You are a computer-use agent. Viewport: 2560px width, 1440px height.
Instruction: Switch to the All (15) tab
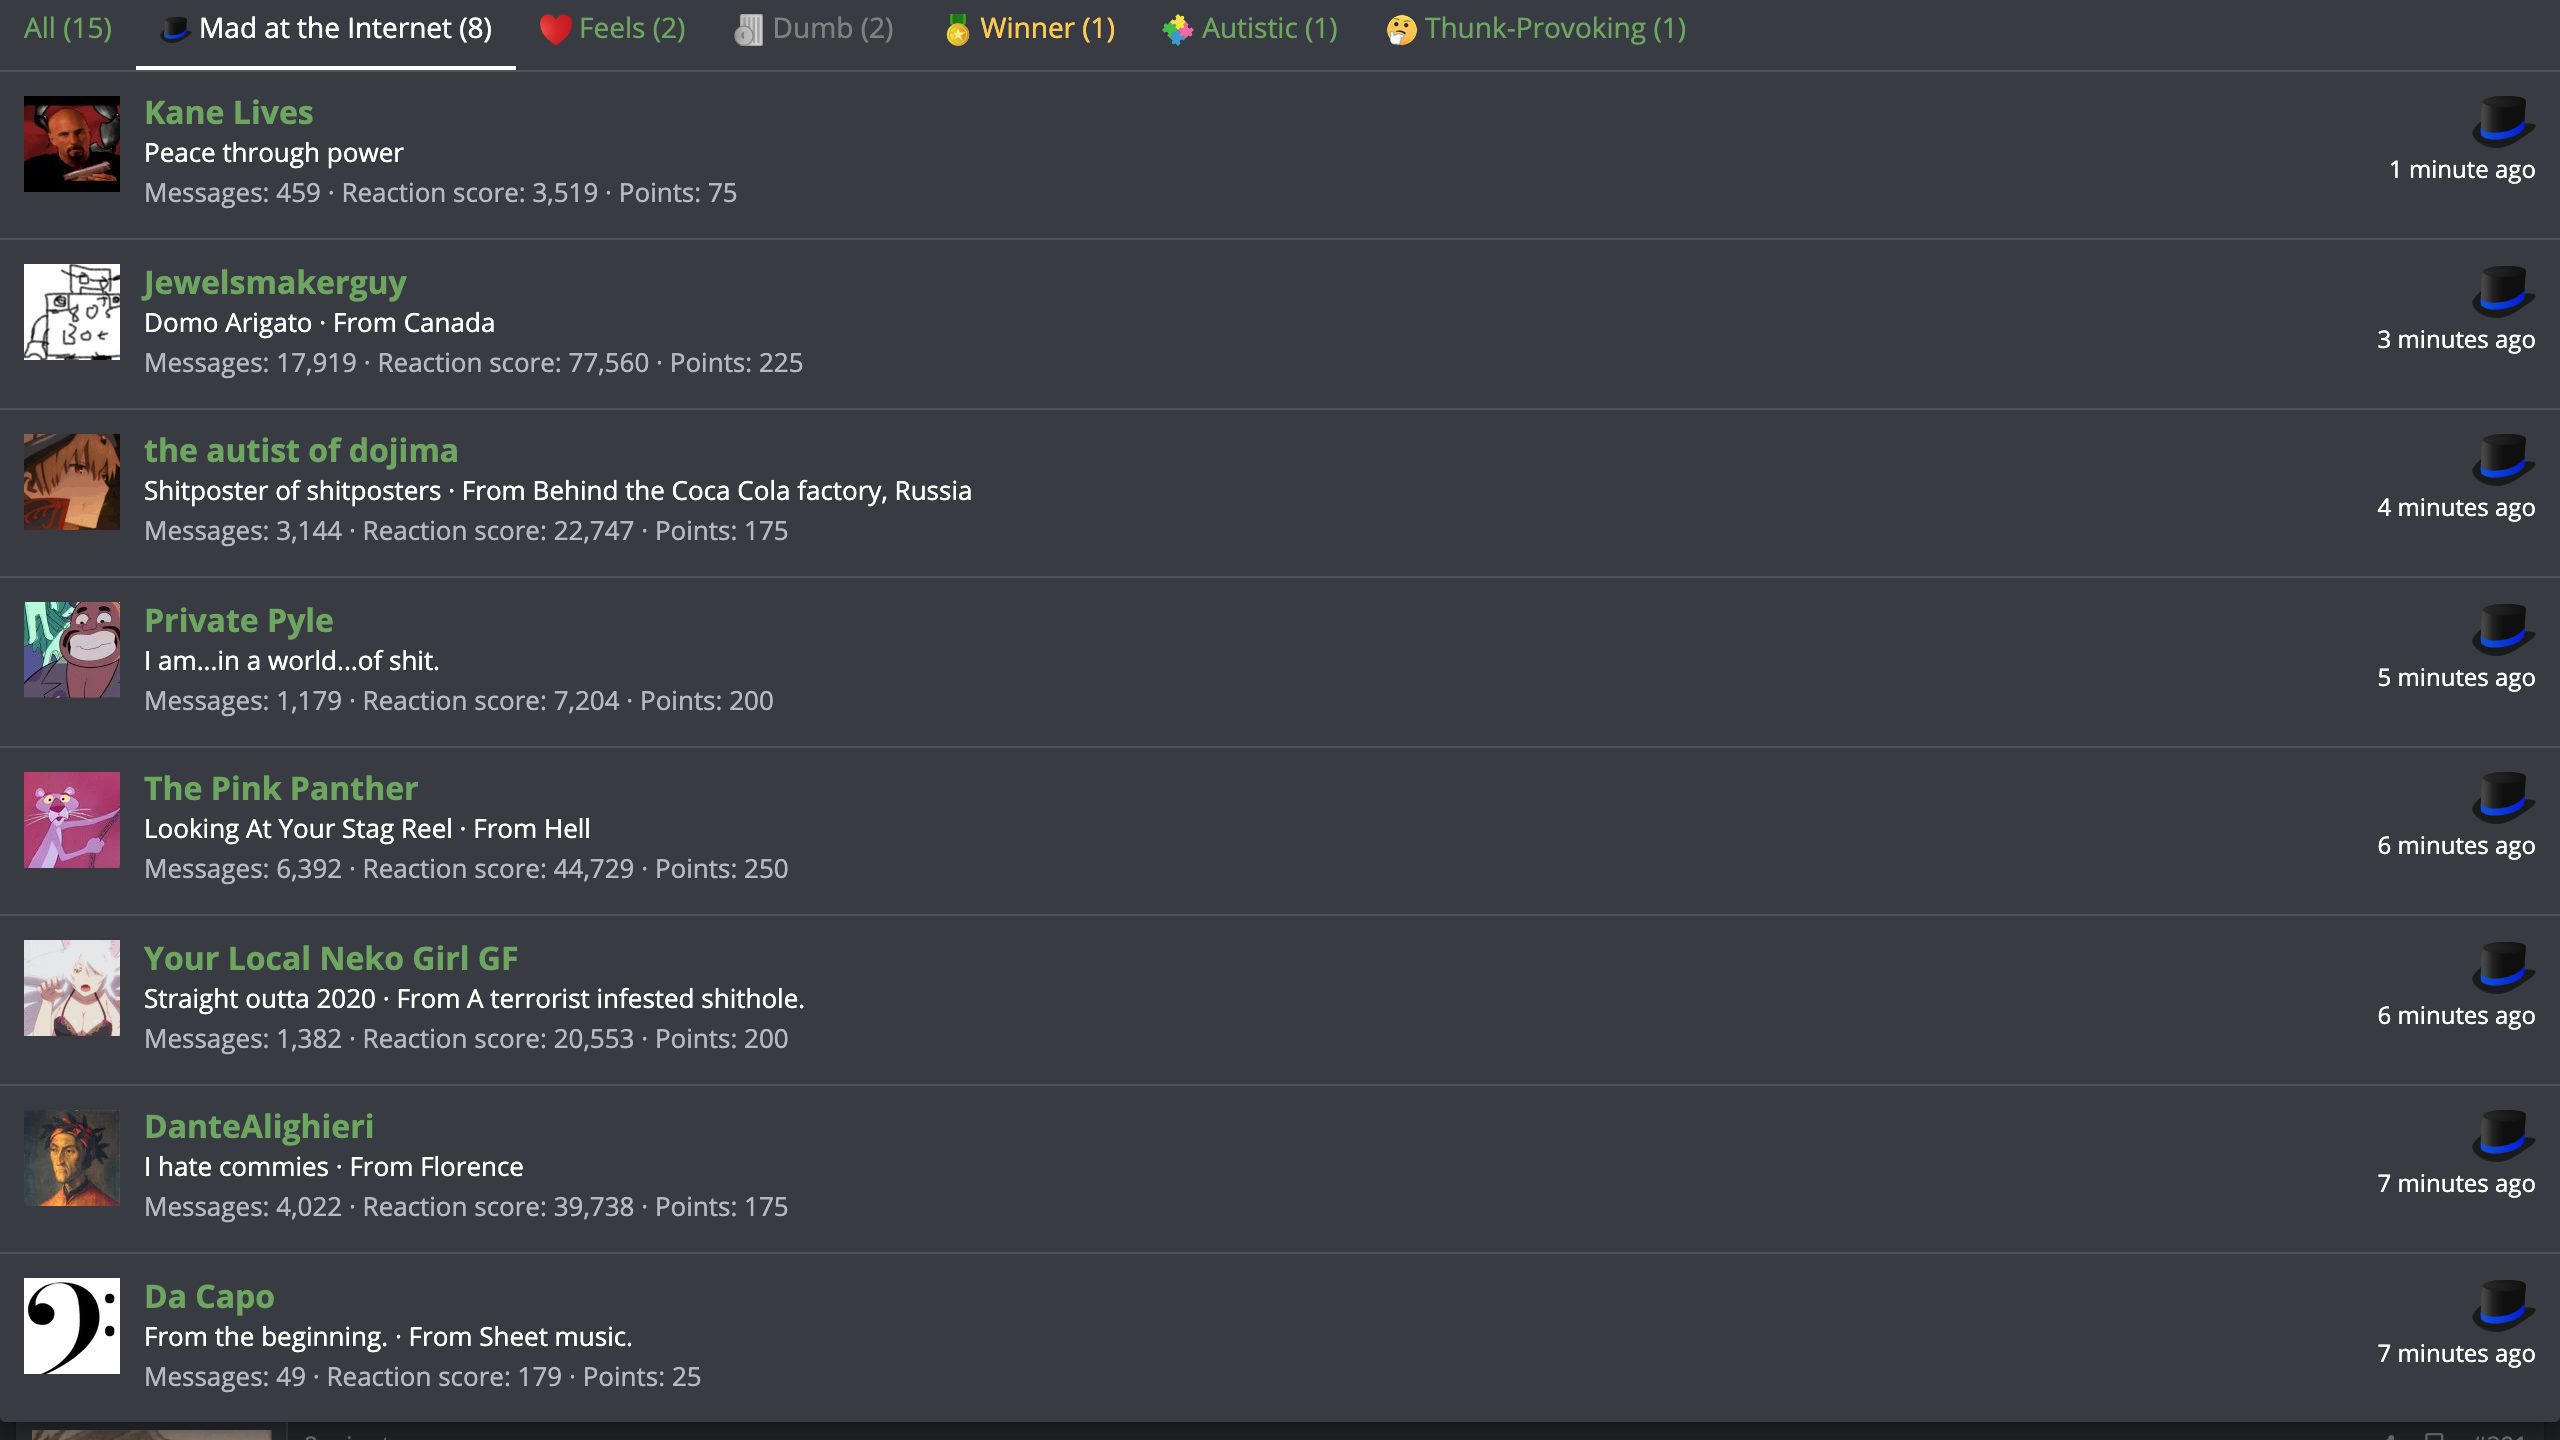point(68,28)
